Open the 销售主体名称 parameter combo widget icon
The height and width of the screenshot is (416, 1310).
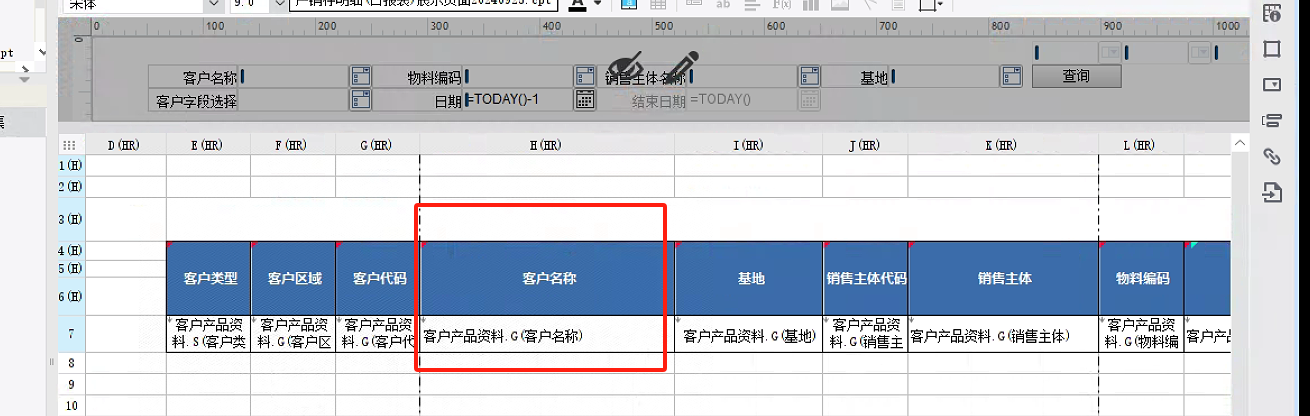[x=810, y=77]
